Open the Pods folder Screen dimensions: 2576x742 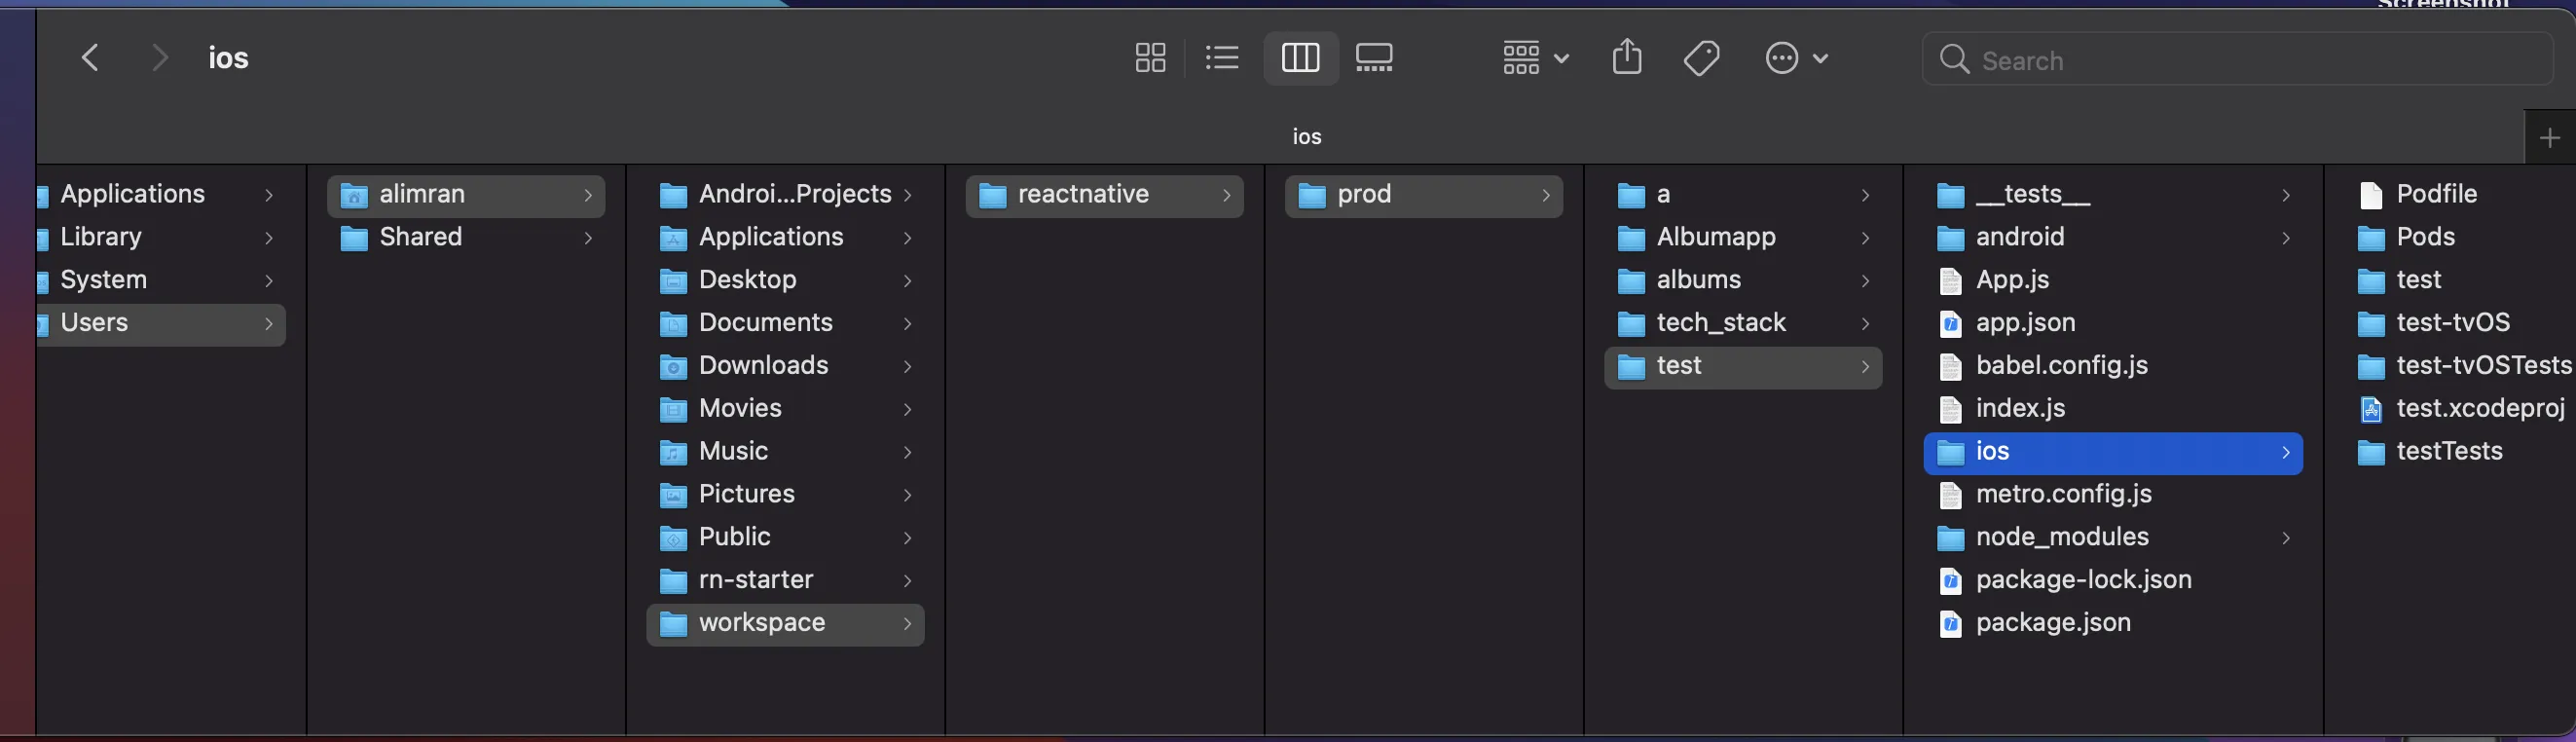pos(2425,237)
